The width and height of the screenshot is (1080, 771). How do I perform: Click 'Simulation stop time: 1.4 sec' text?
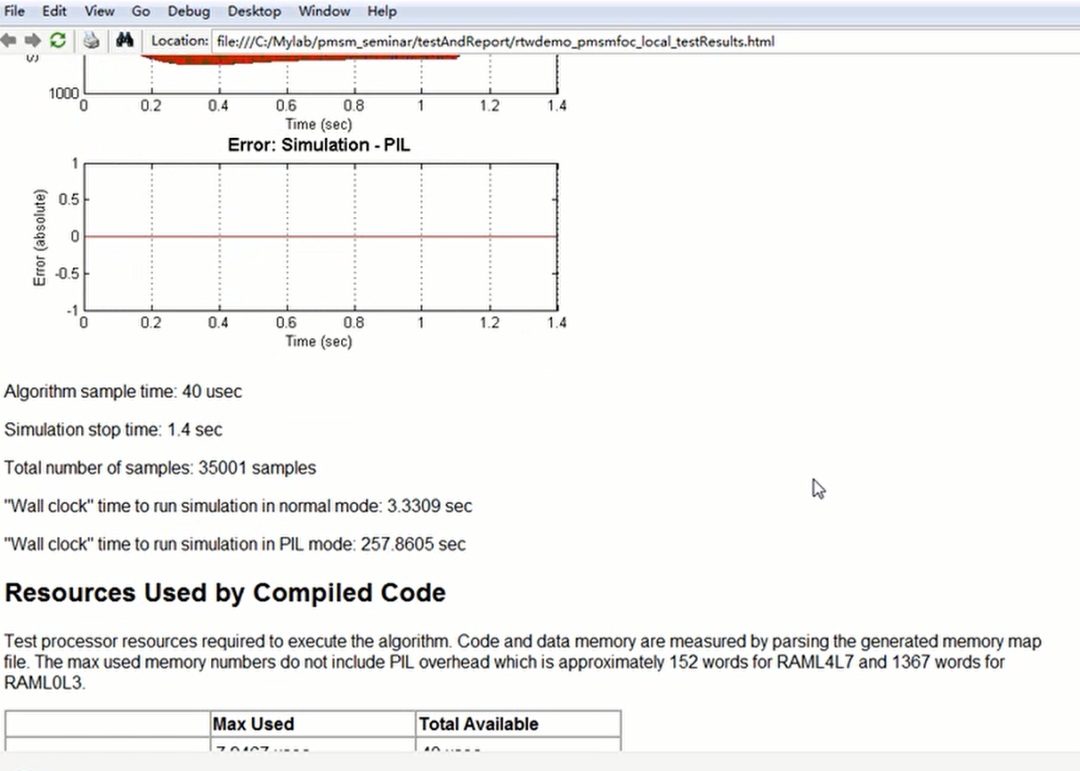click(x=113, y=429)
